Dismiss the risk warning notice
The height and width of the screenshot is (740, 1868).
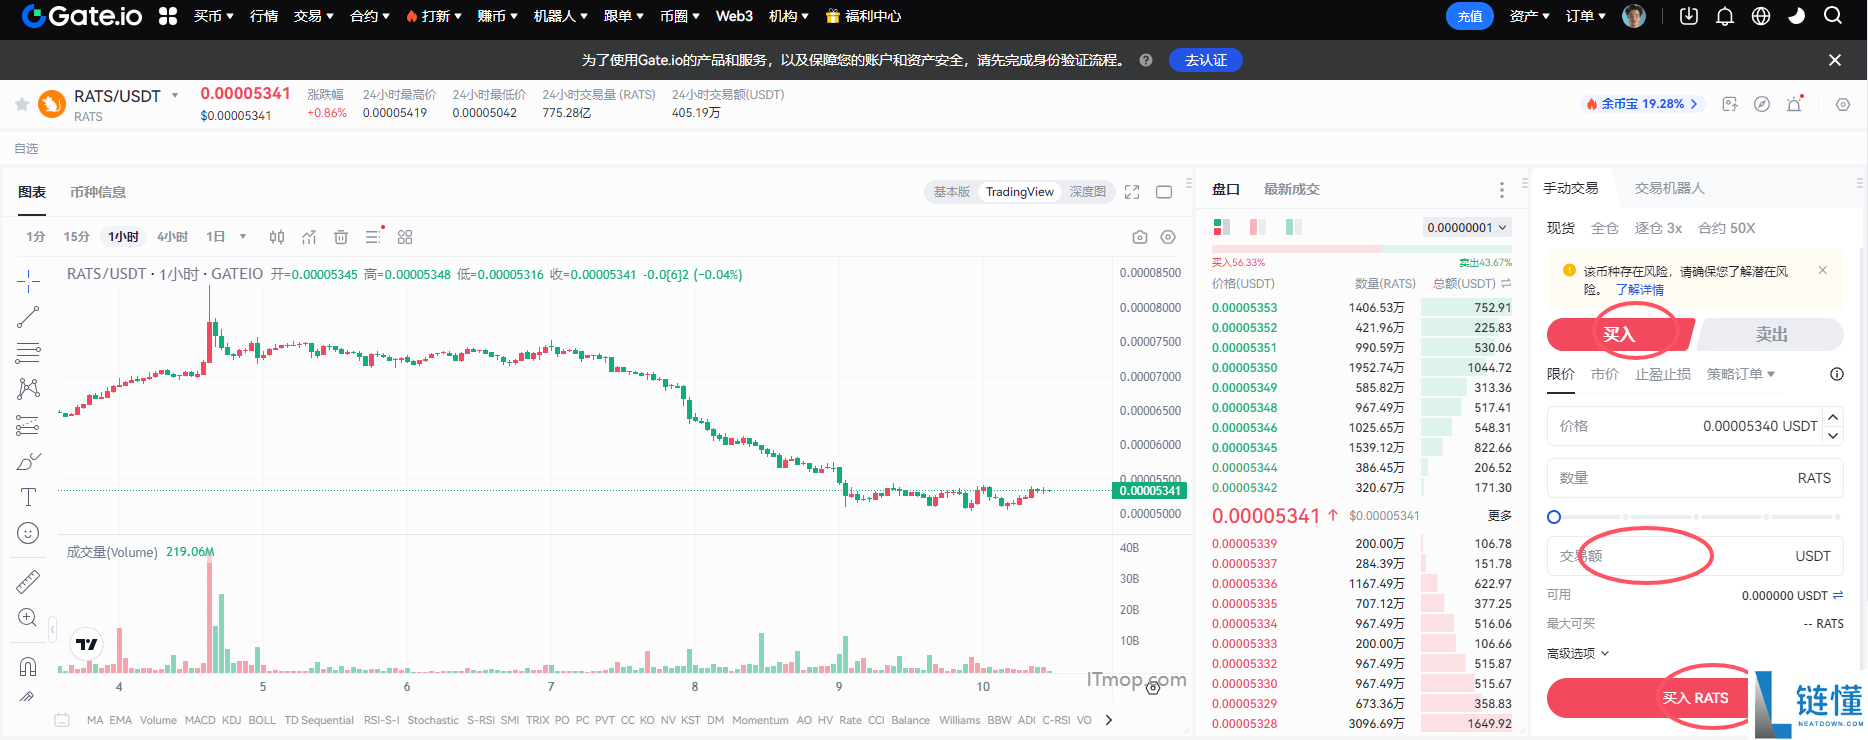coord(1823,270)
